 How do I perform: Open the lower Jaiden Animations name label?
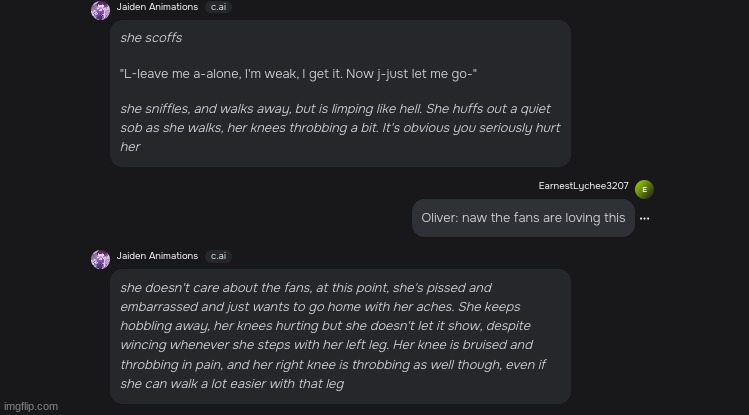(157, 256)
